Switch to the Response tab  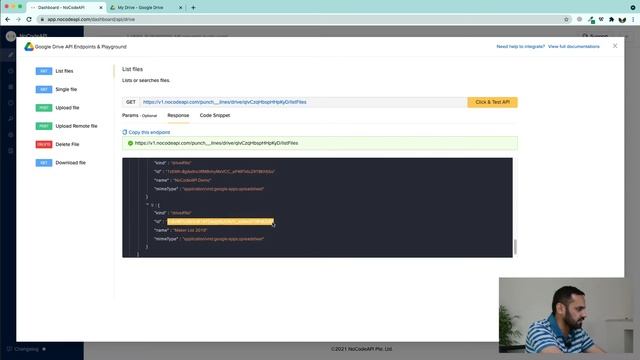(x=178, y=116)
